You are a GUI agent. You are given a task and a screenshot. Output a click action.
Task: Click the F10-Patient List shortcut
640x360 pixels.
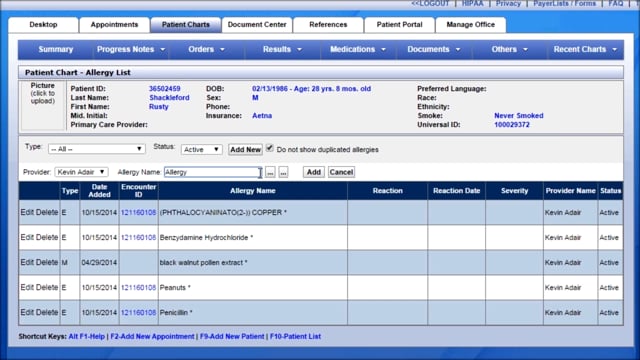295,336
